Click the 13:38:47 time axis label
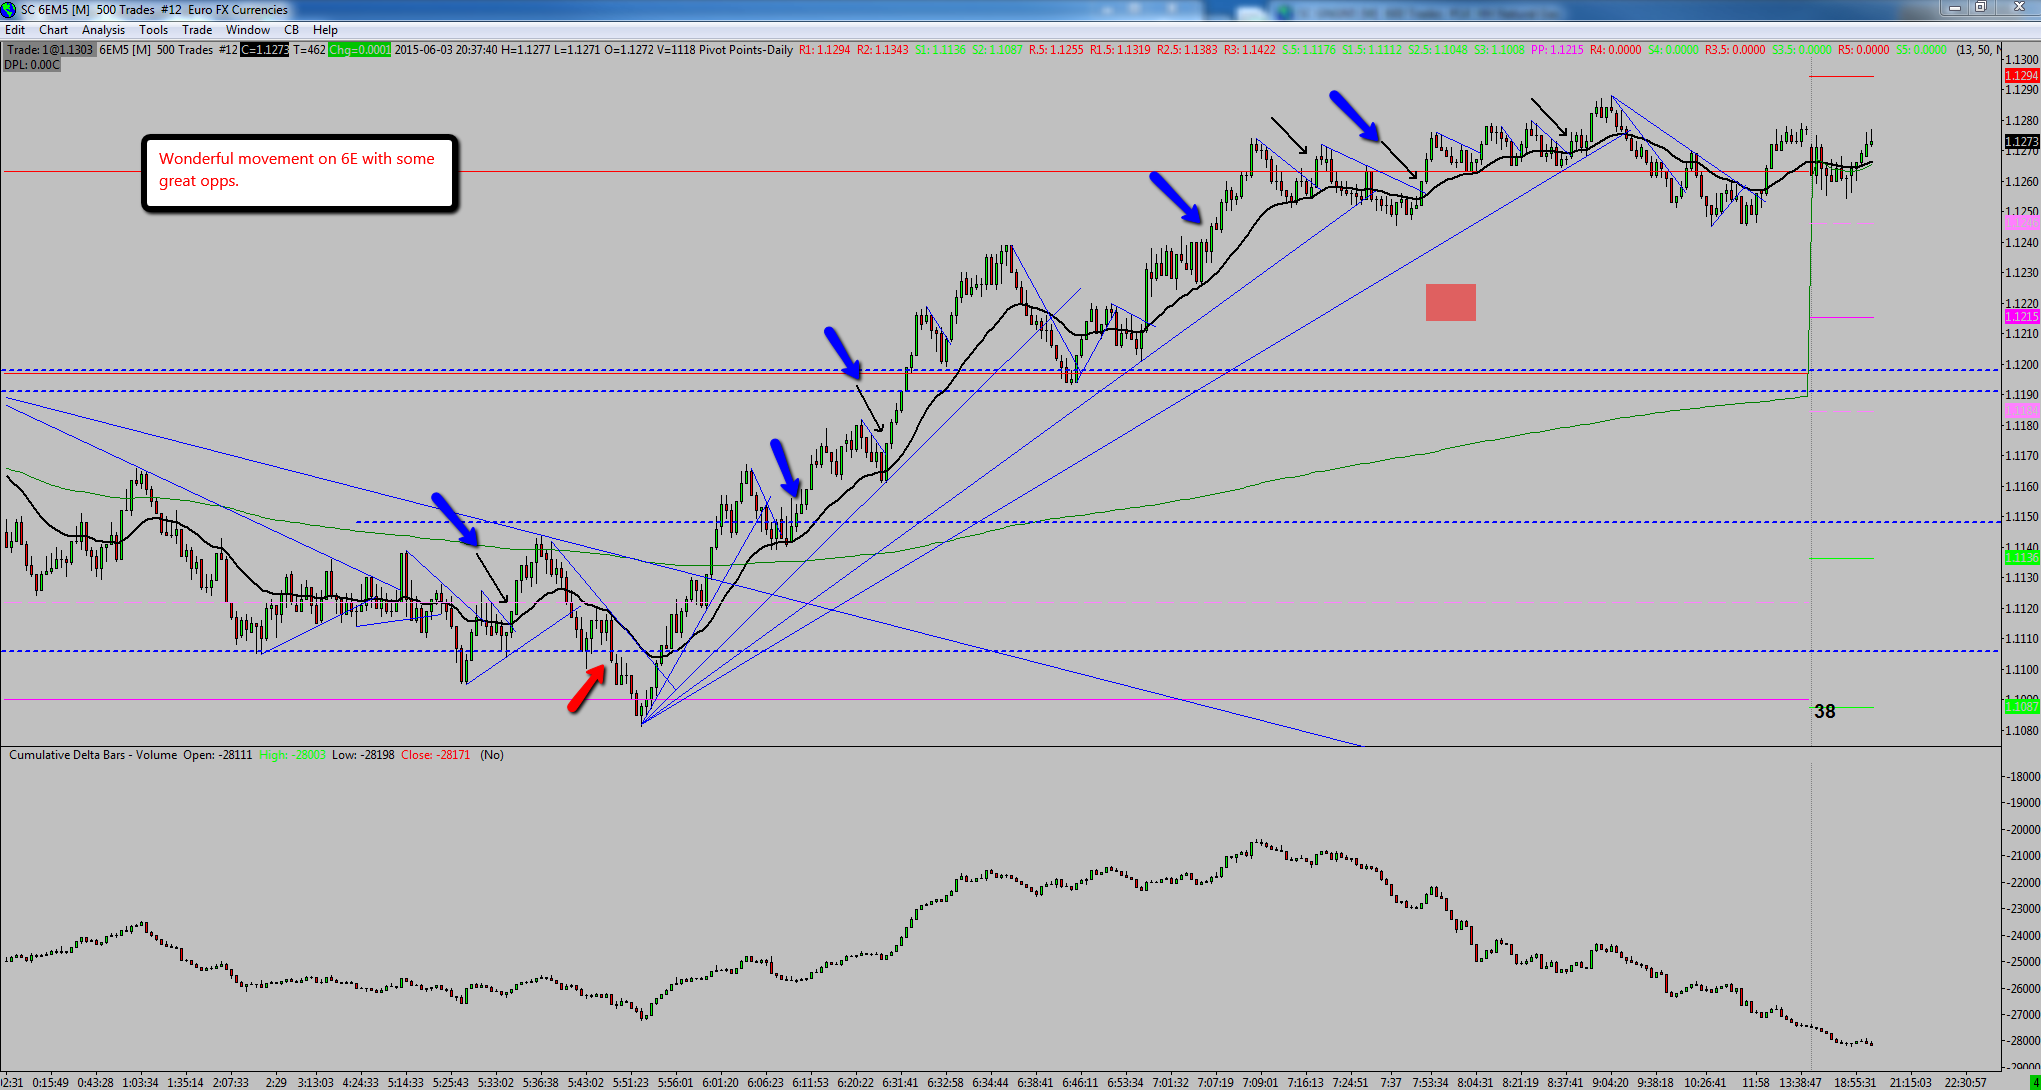This screenshot has height=1090, width=2041. (x=1800, y=1082)
